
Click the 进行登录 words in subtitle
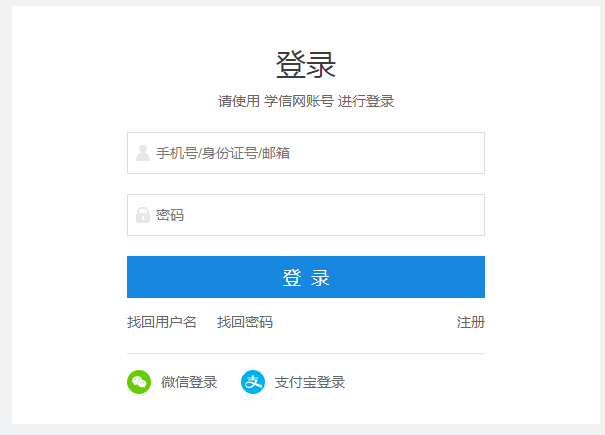tap(366, 101)
